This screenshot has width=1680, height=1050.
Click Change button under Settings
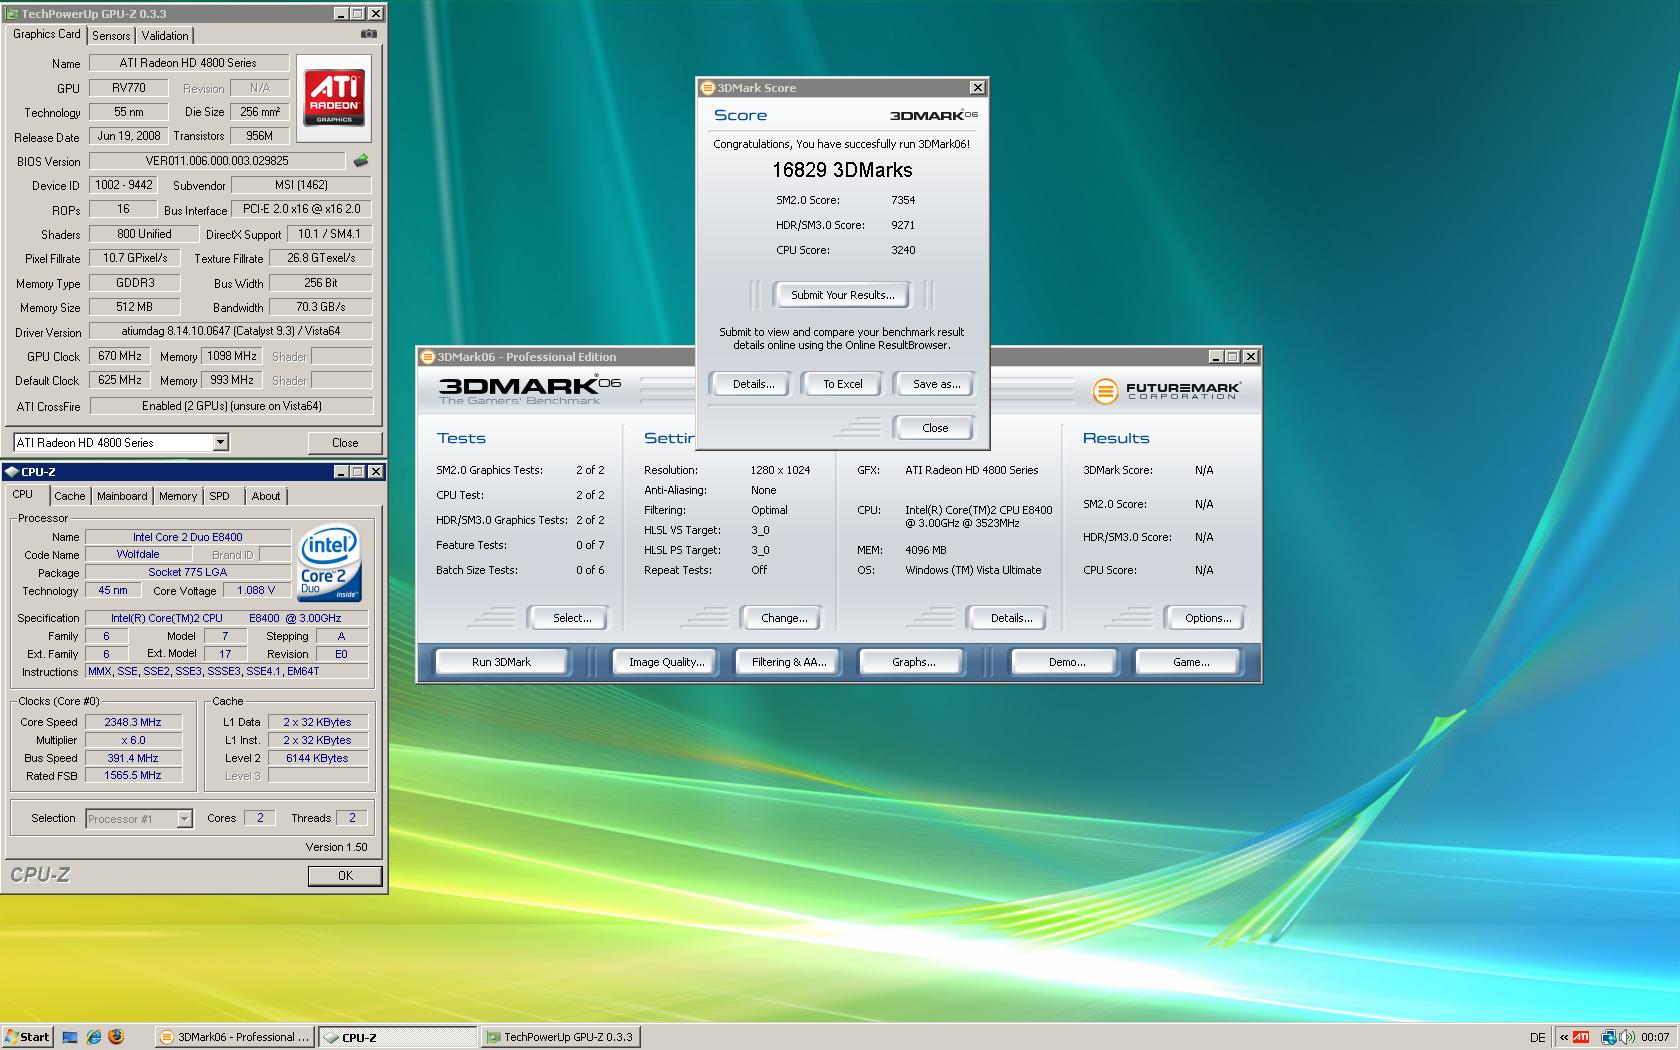point(784,618)
